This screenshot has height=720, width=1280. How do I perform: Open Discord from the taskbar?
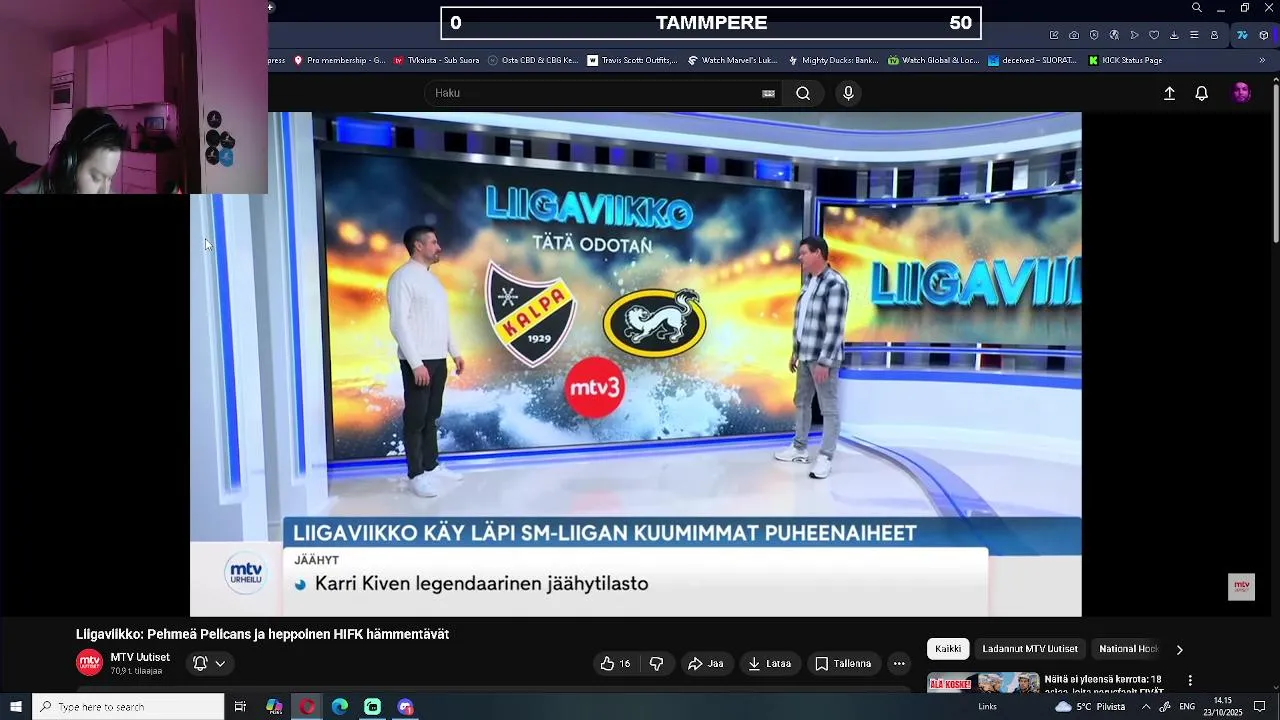tap(405, 707)
